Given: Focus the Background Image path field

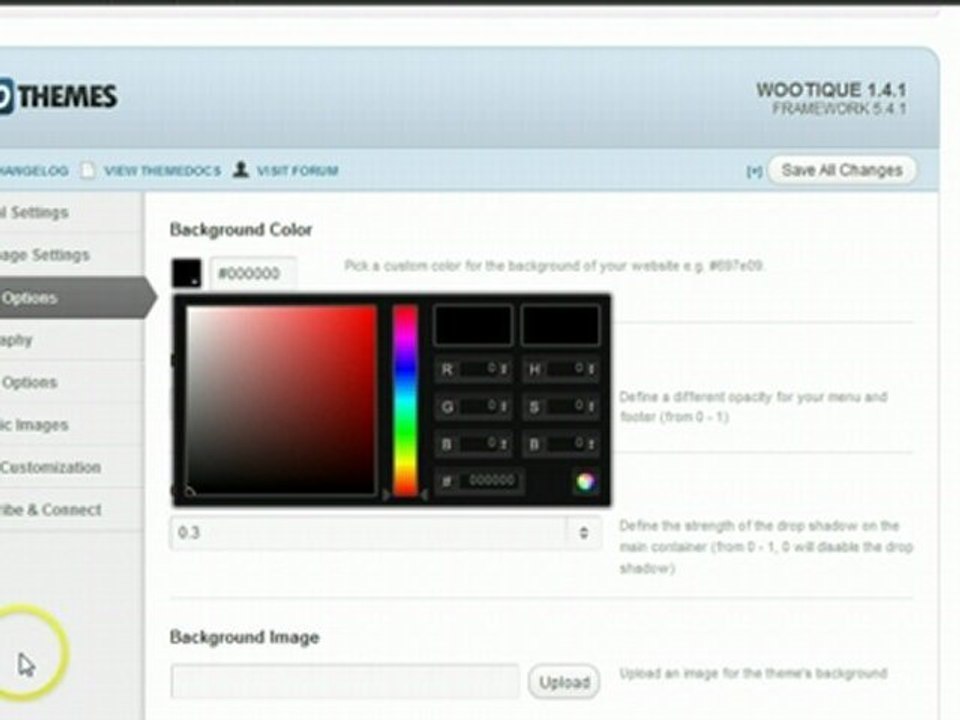Looking at the screenshot, I should click(345, 681).
